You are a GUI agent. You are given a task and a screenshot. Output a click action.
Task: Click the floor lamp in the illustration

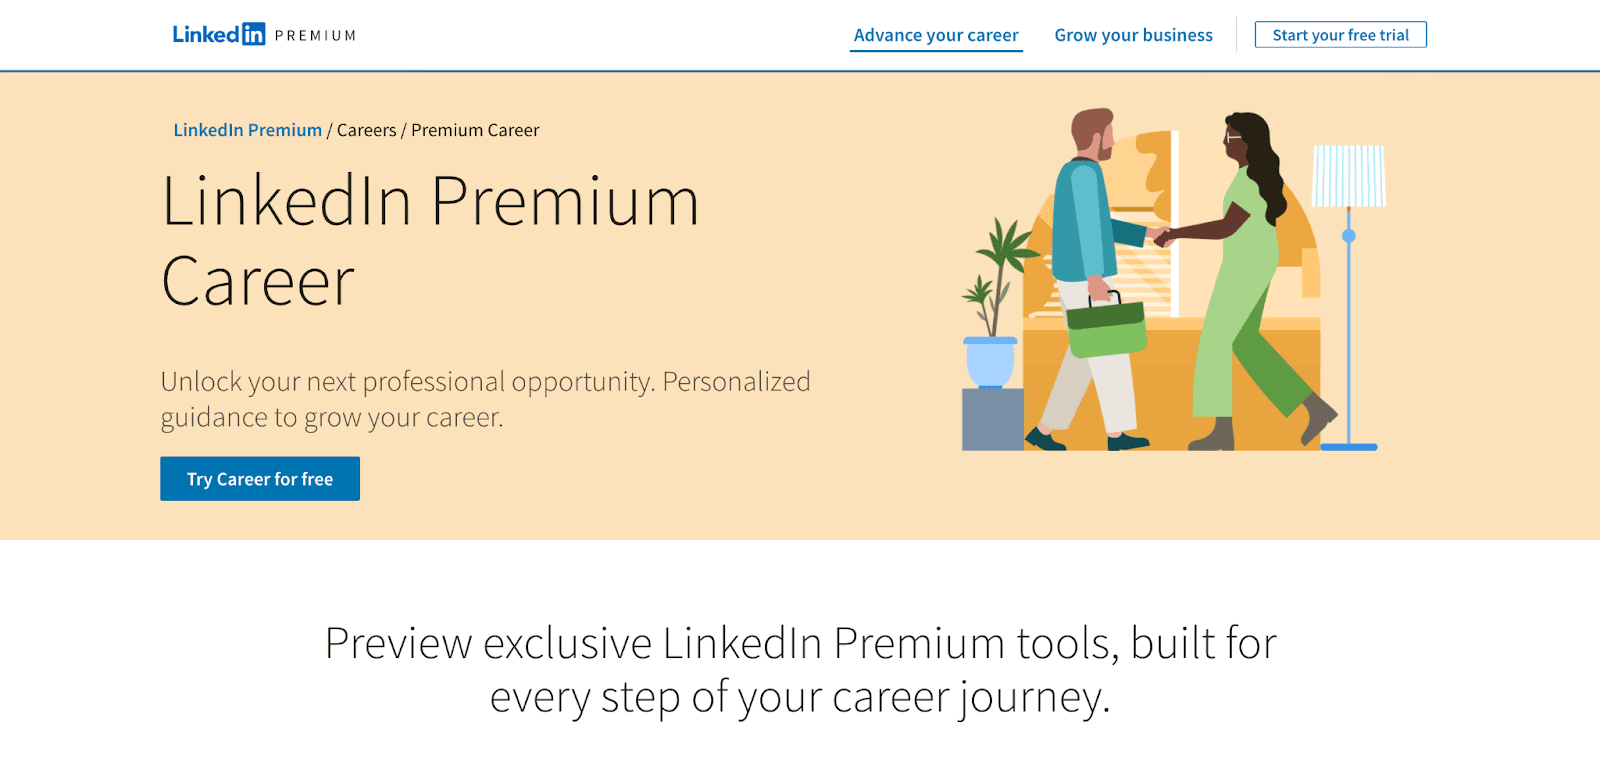coord(1349,297)
